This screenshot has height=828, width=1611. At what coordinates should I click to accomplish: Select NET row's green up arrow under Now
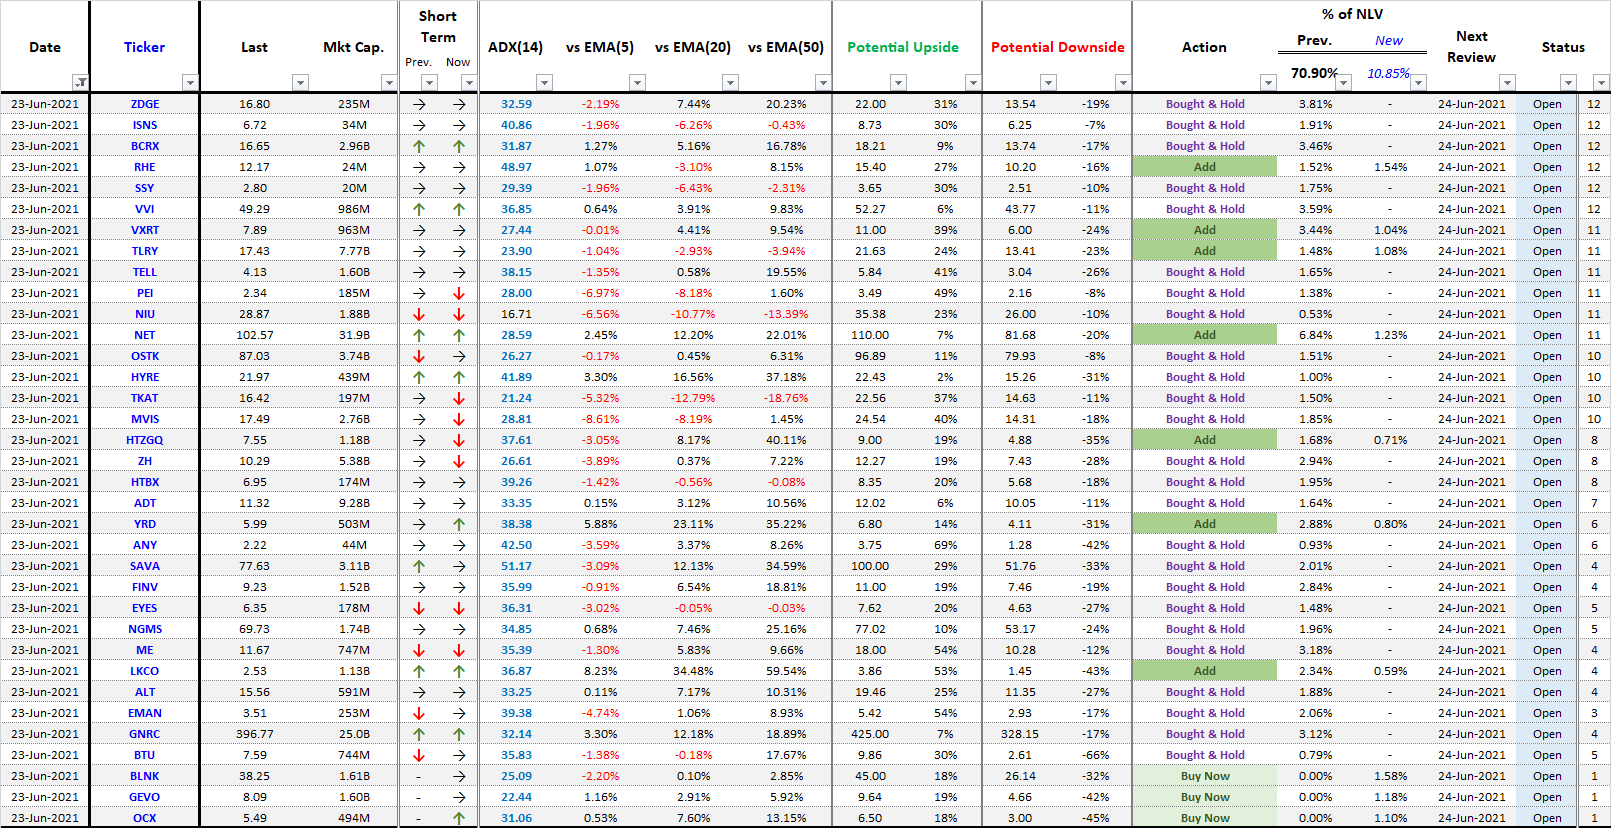(459, 335)
